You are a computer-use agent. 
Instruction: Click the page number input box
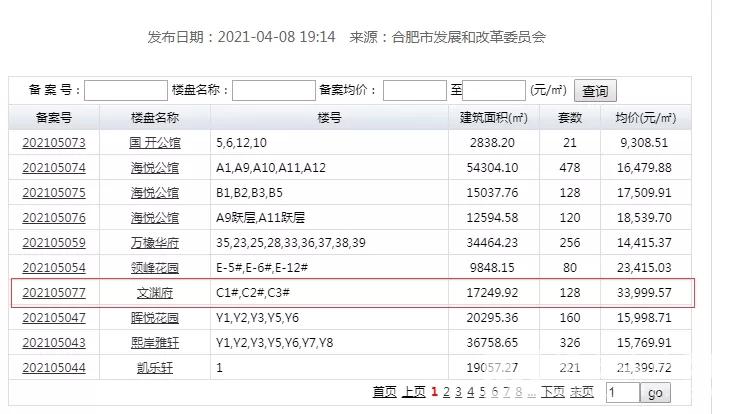pos(623,393)
